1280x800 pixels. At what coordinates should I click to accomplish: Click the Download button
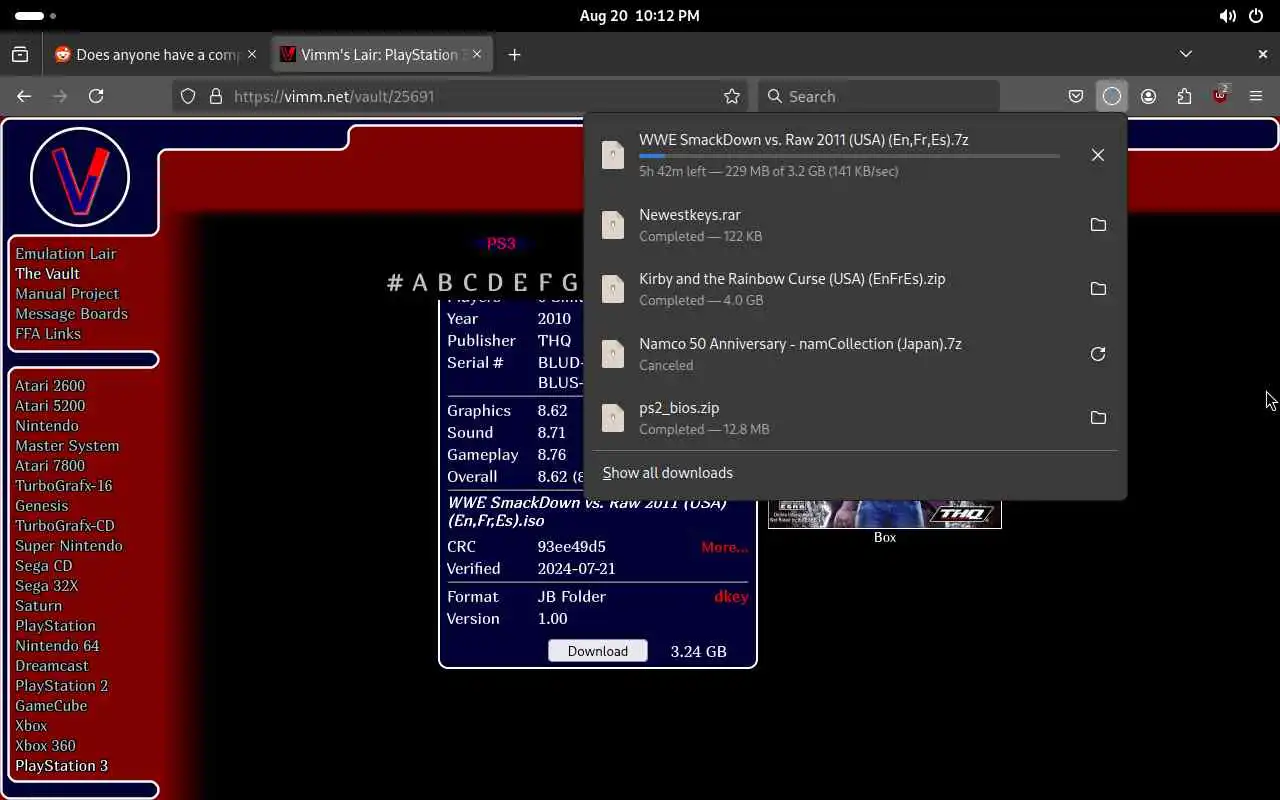pos(598,651)
